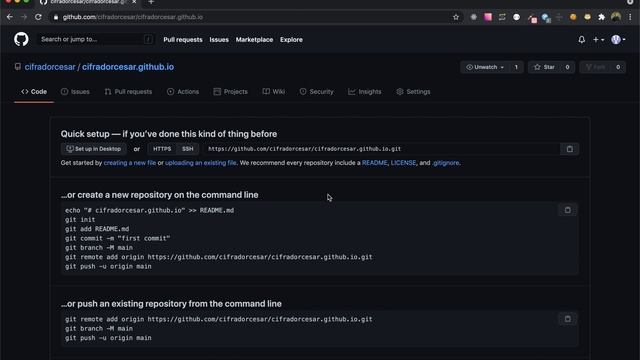Go forward in browser history
The height and width of the screenshot is (360, 640).
pos(24,17)
